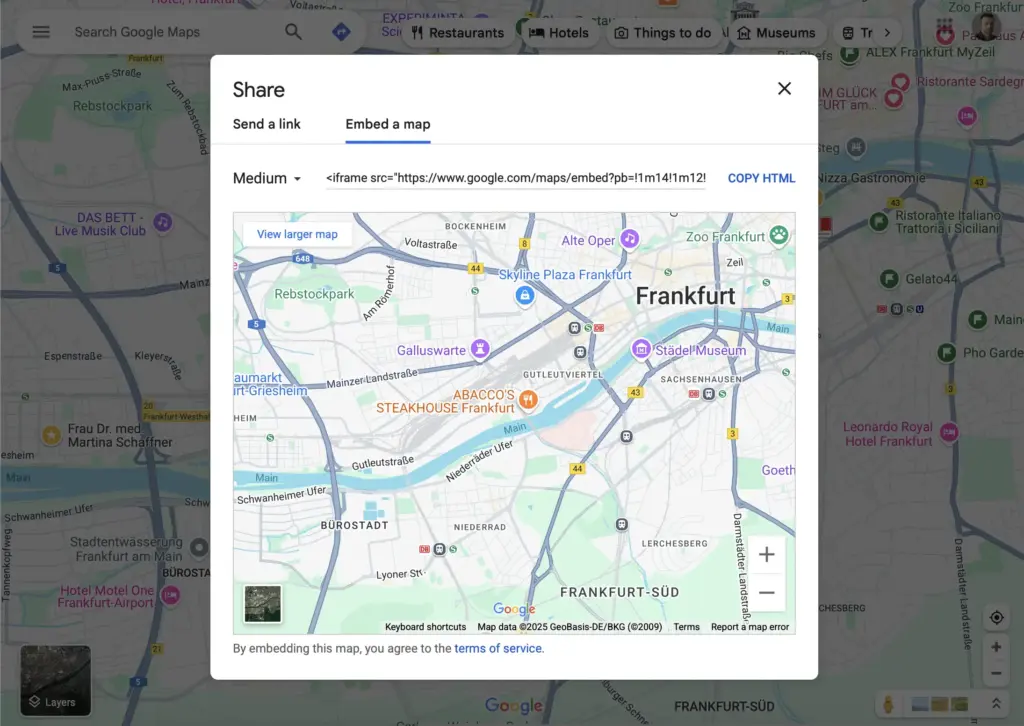This screenshot has width=1024, height=726.
Task: Expand the imagery strip chevron
Action: point(996,704)
